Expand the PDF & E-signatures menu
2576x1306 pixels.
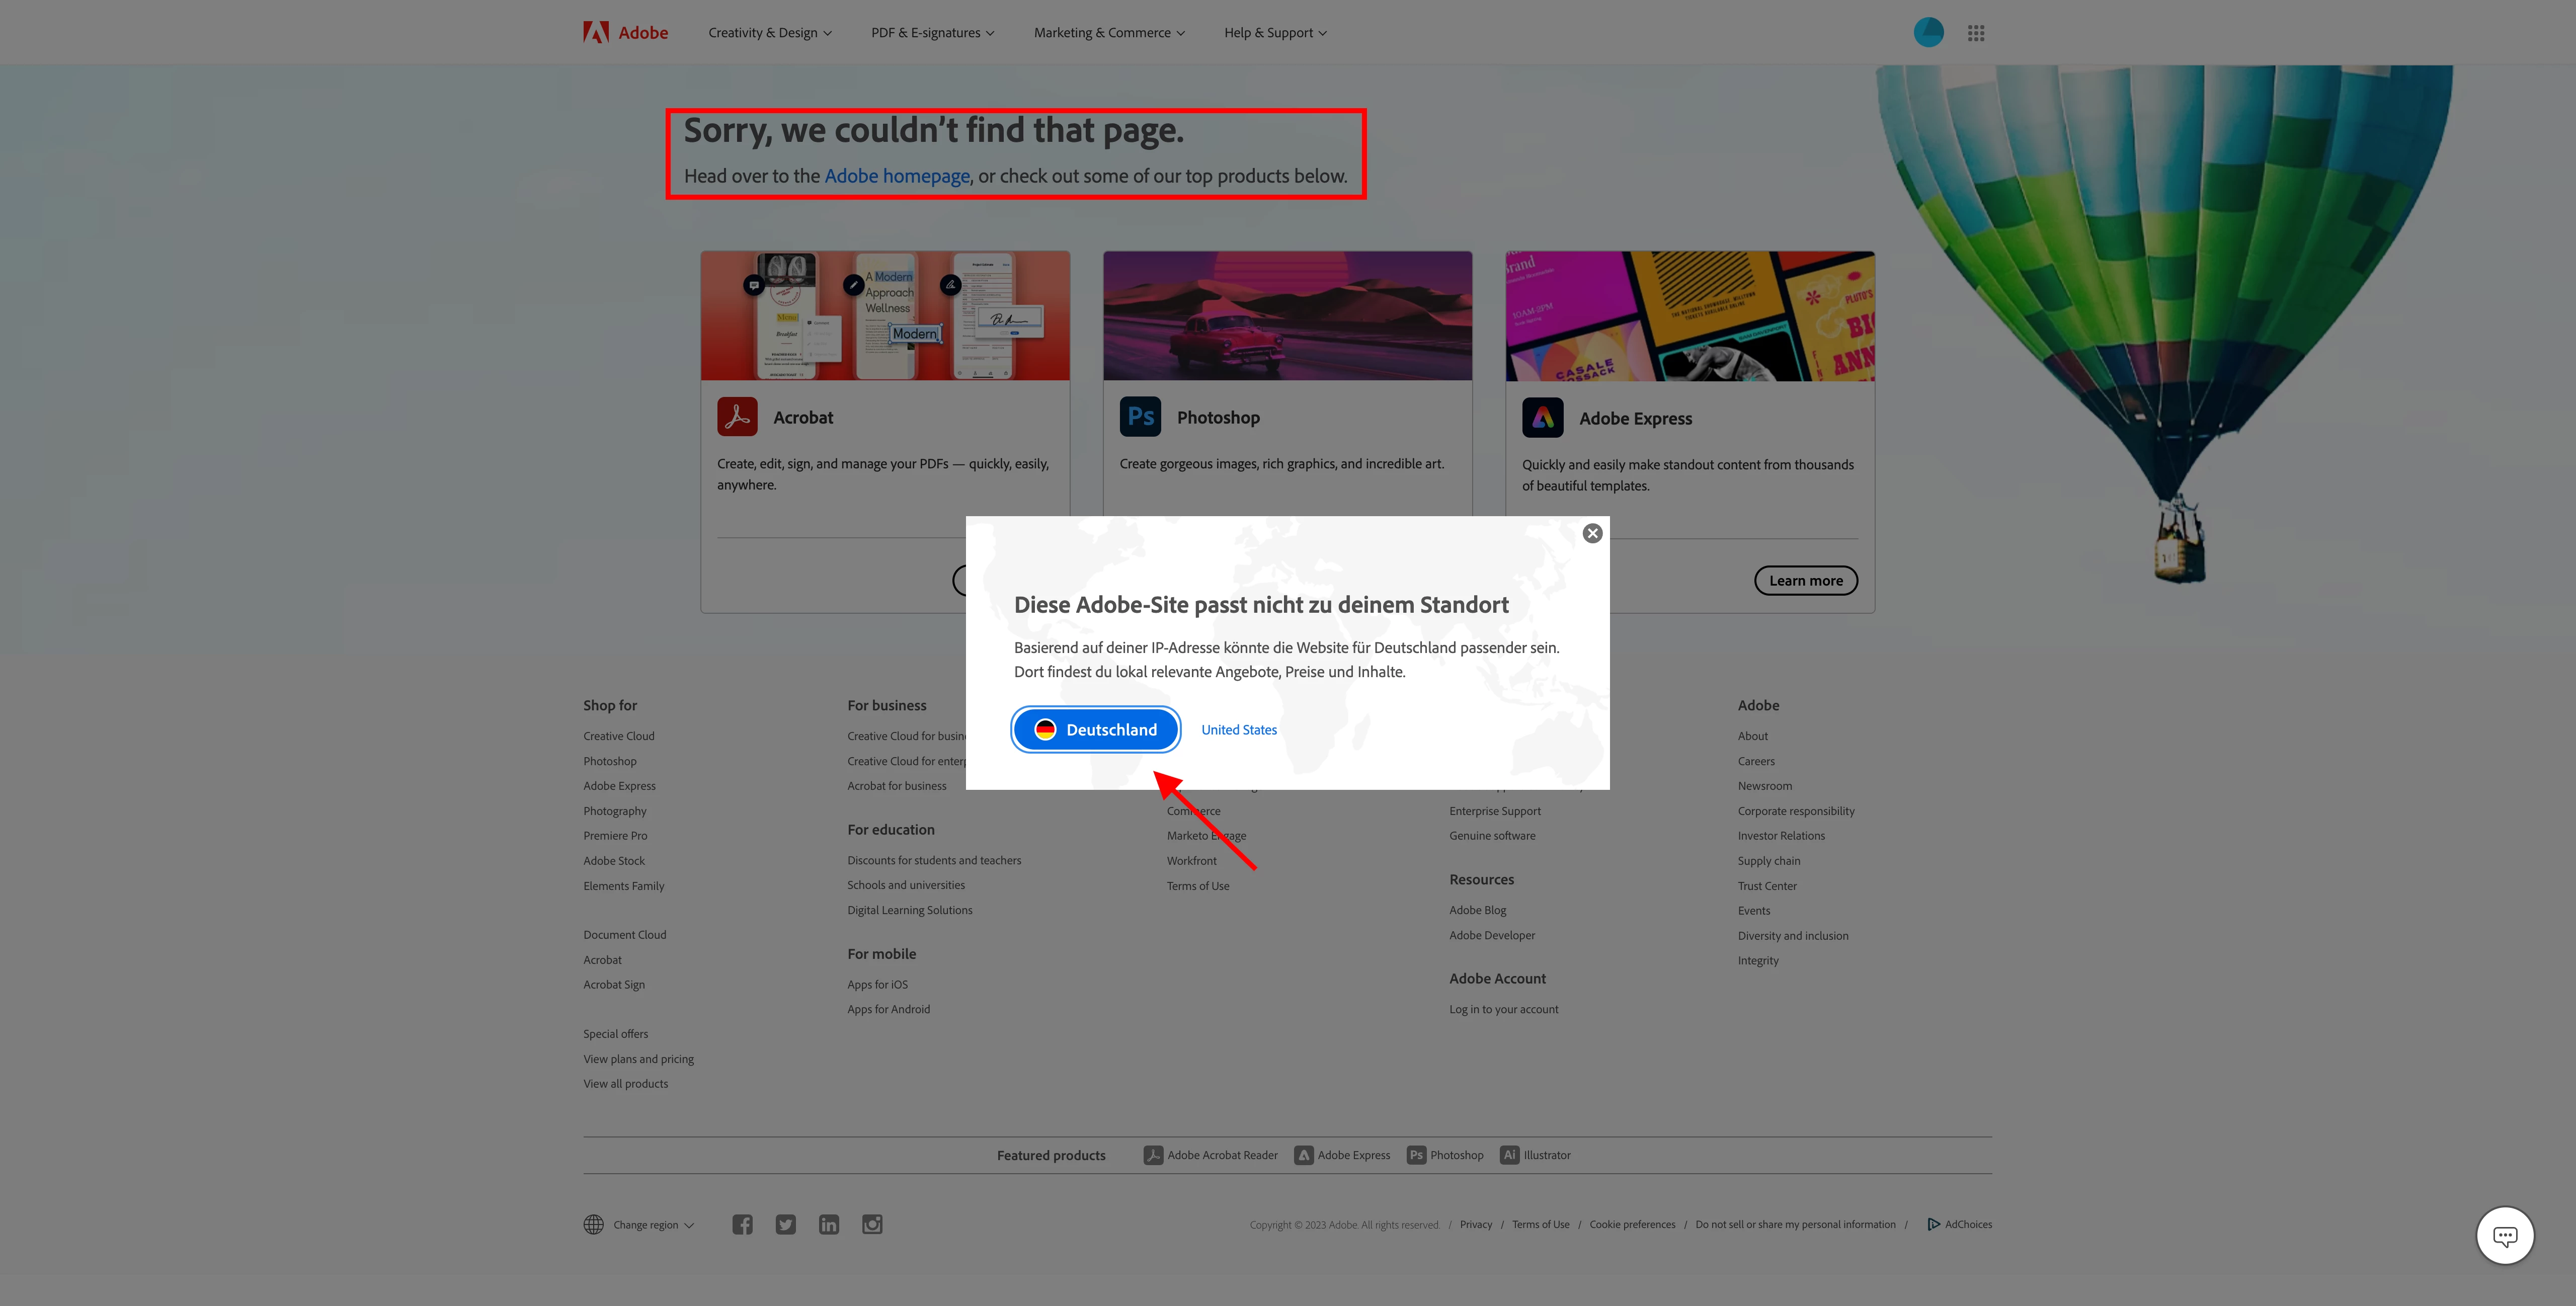(932, 33)
